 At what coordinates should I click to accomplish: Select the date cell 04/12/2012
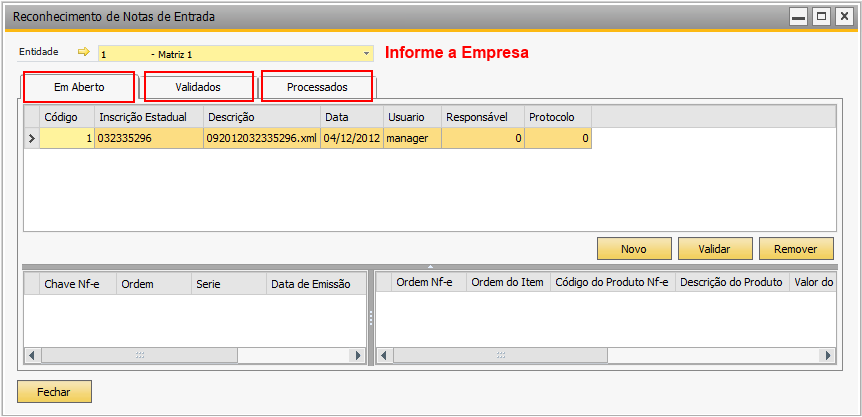(x=352, y=138)
